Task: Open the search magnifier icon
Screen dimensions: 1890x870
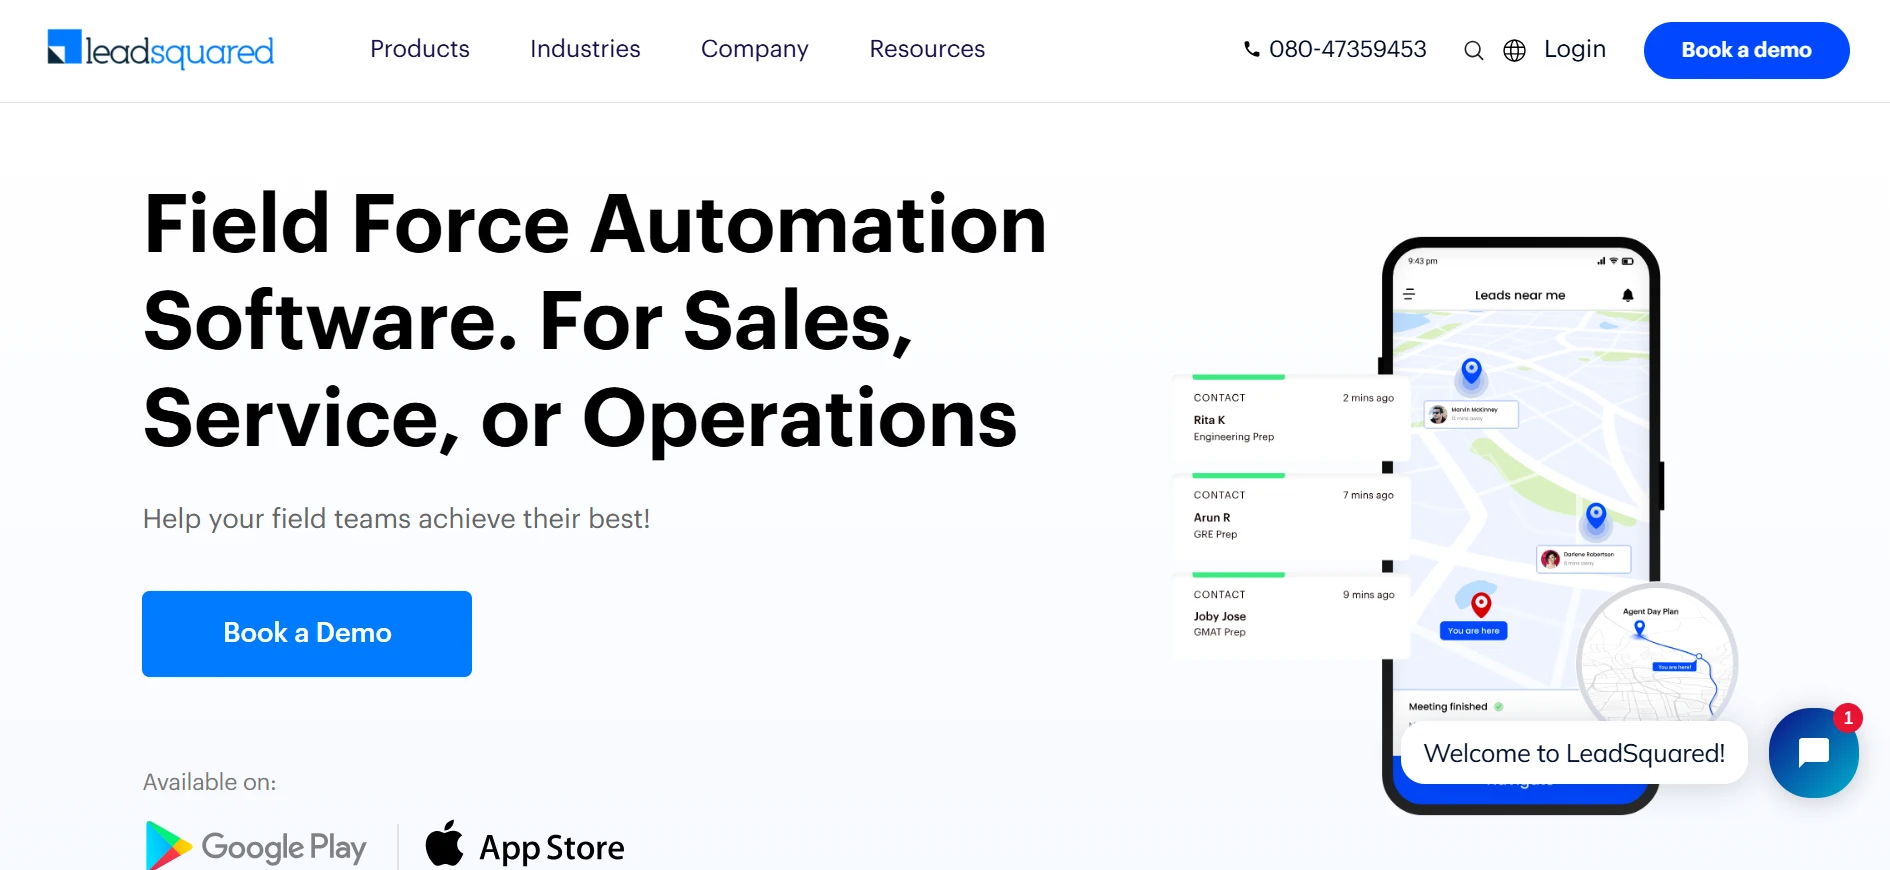Action: pyautogui.click(x=1473, y=50)
